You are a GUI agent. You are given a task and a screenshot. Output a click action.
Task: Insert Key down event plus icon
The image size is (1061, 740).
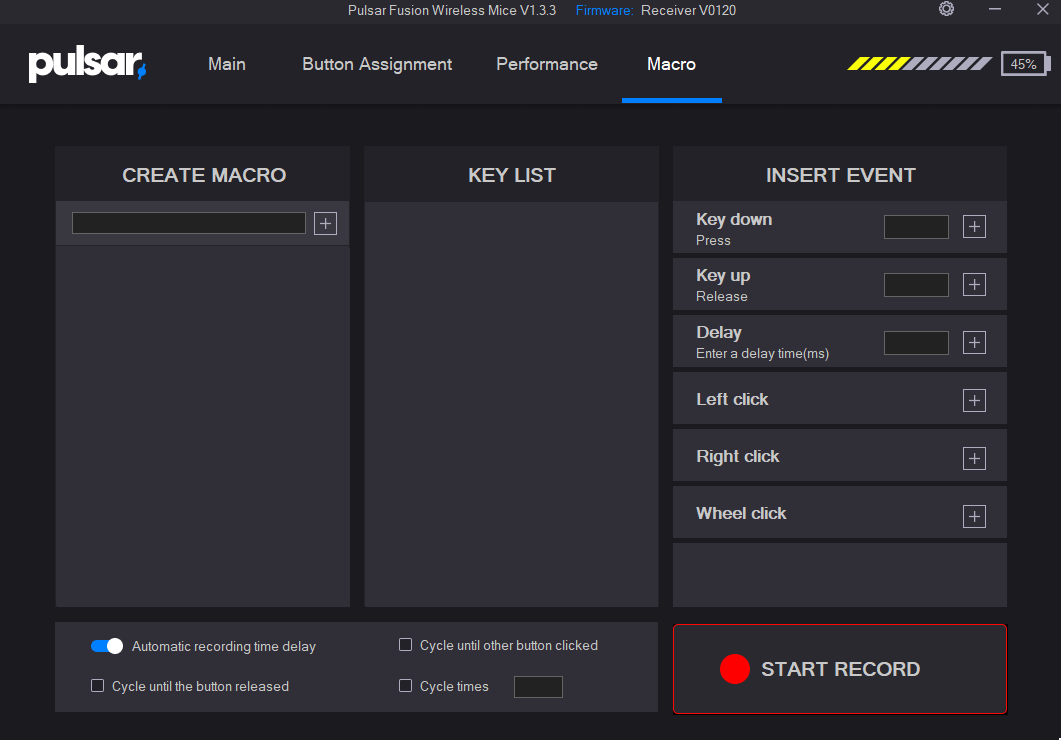click(x=974, y=227)
